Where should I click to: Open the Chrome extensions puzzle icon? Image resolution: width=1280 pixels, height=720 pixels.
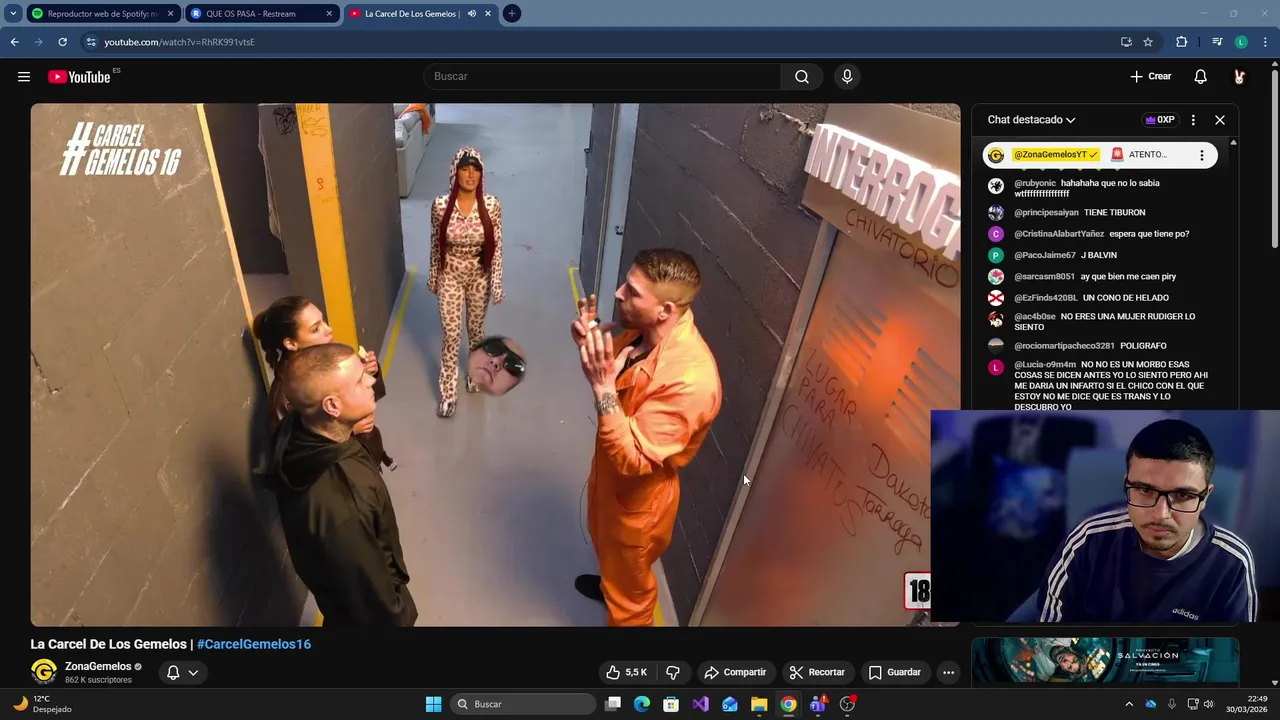1181,42
